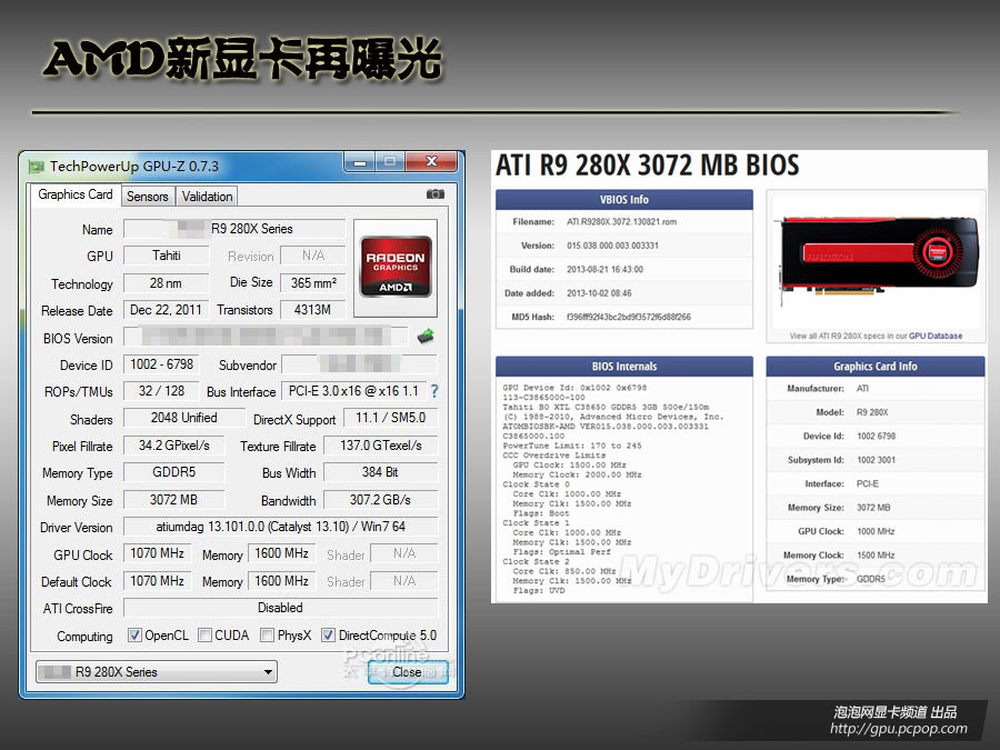The image size is (1000, 750).
Task: Click the Texture Fillrate value 137.0 GTexel/s
Action: pyautogui.click(x=381, y=445)
